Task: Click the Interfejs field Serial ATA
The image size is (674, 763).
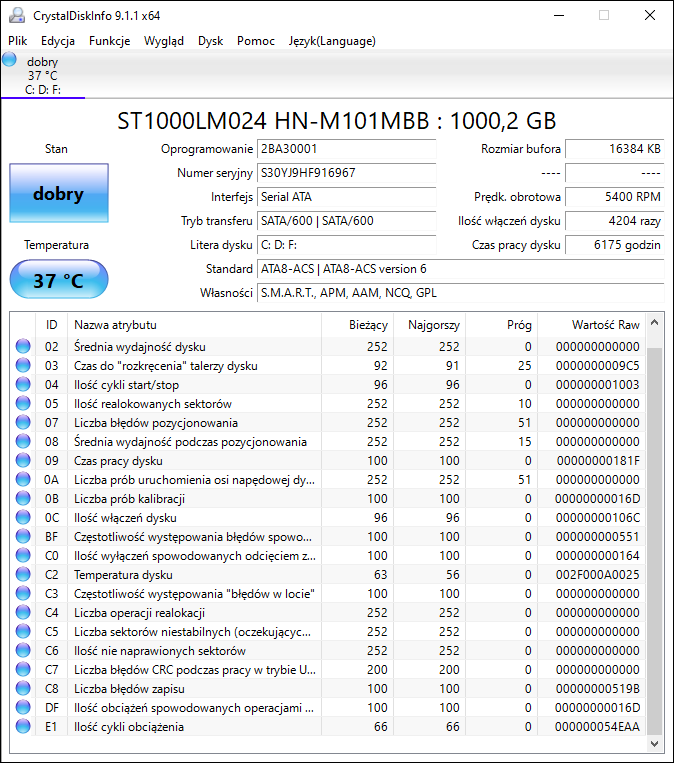Action: [346, 197]
